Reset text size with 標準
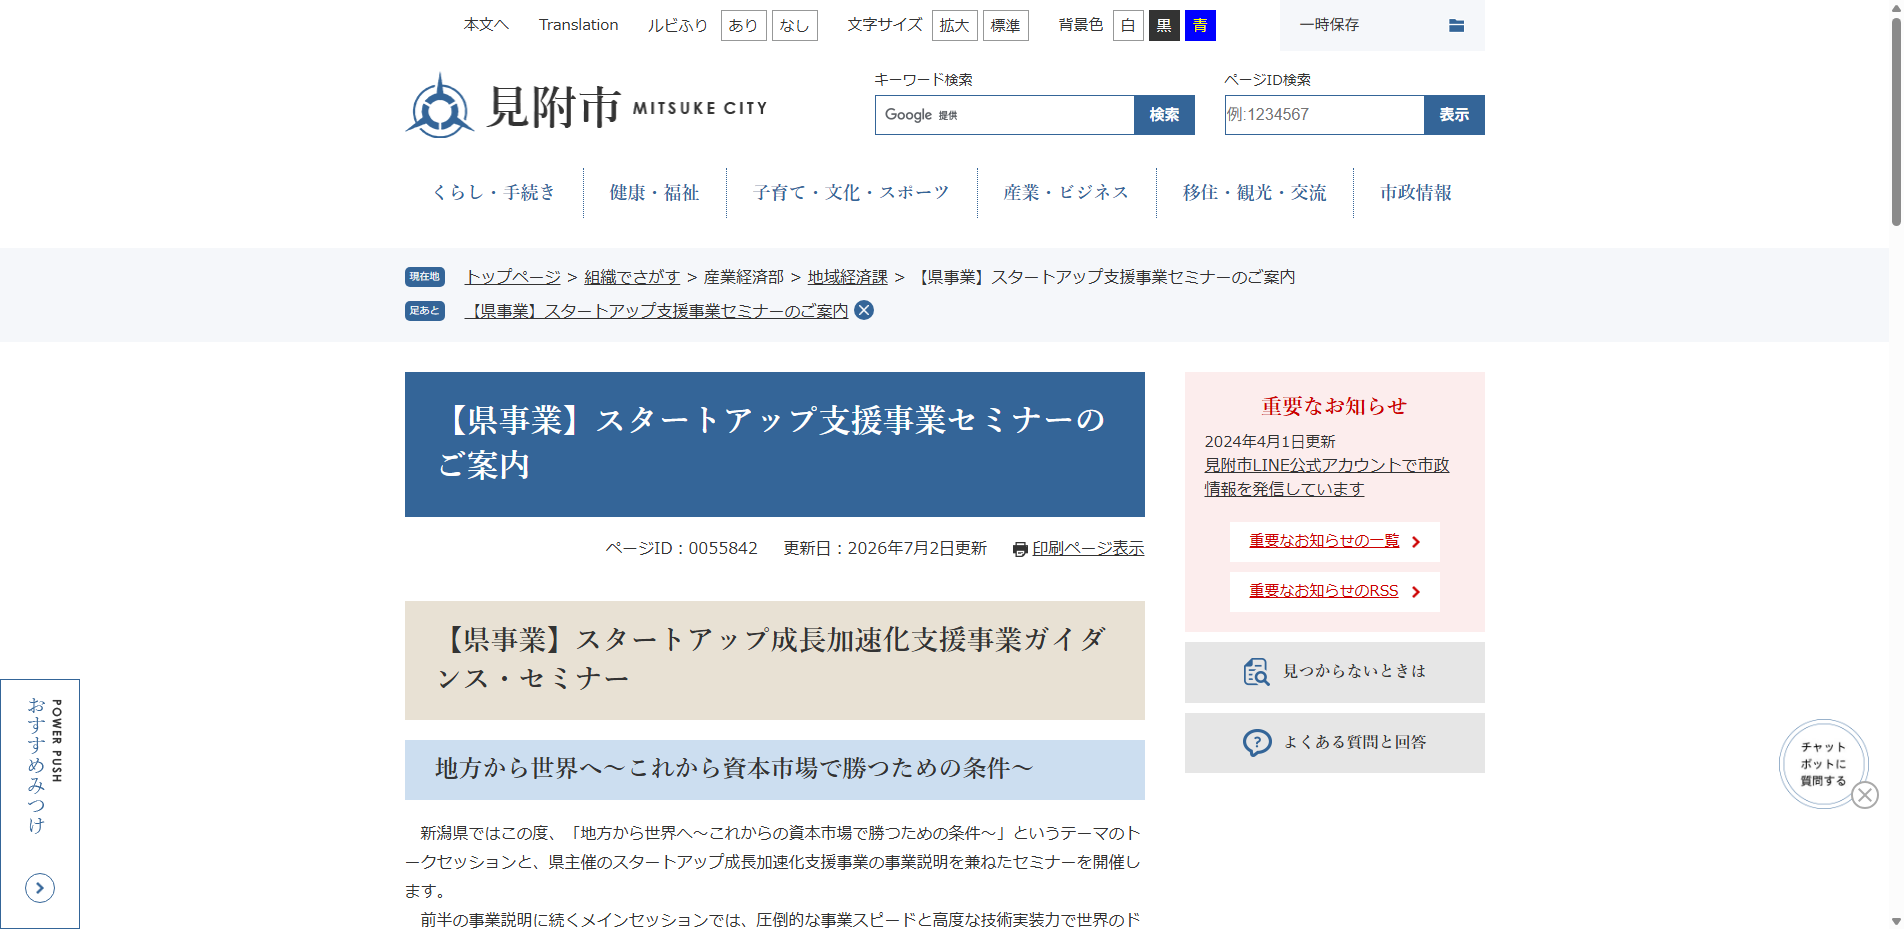1904x929 pixels. (1006, 25)
